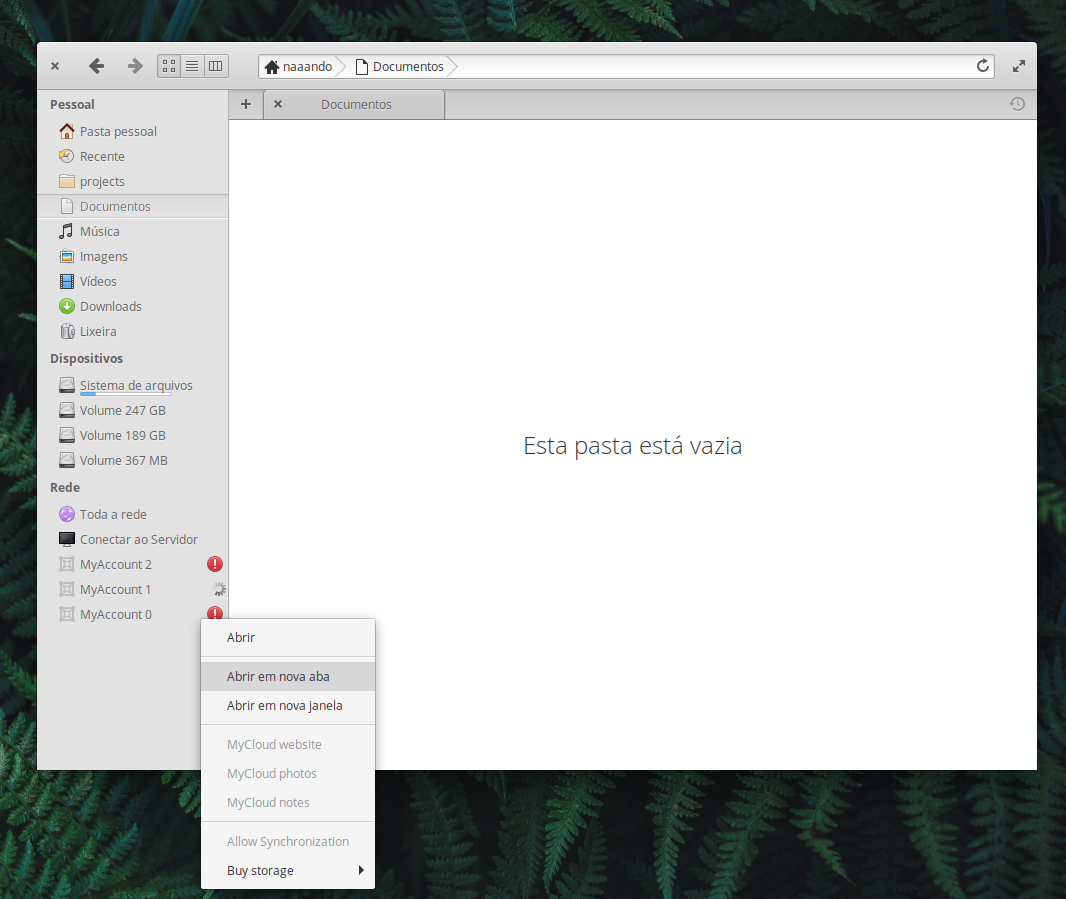This screenshot has width=1066, height=899.
Task: Click the music note icon of Música
Action: [x=66, y=231]
